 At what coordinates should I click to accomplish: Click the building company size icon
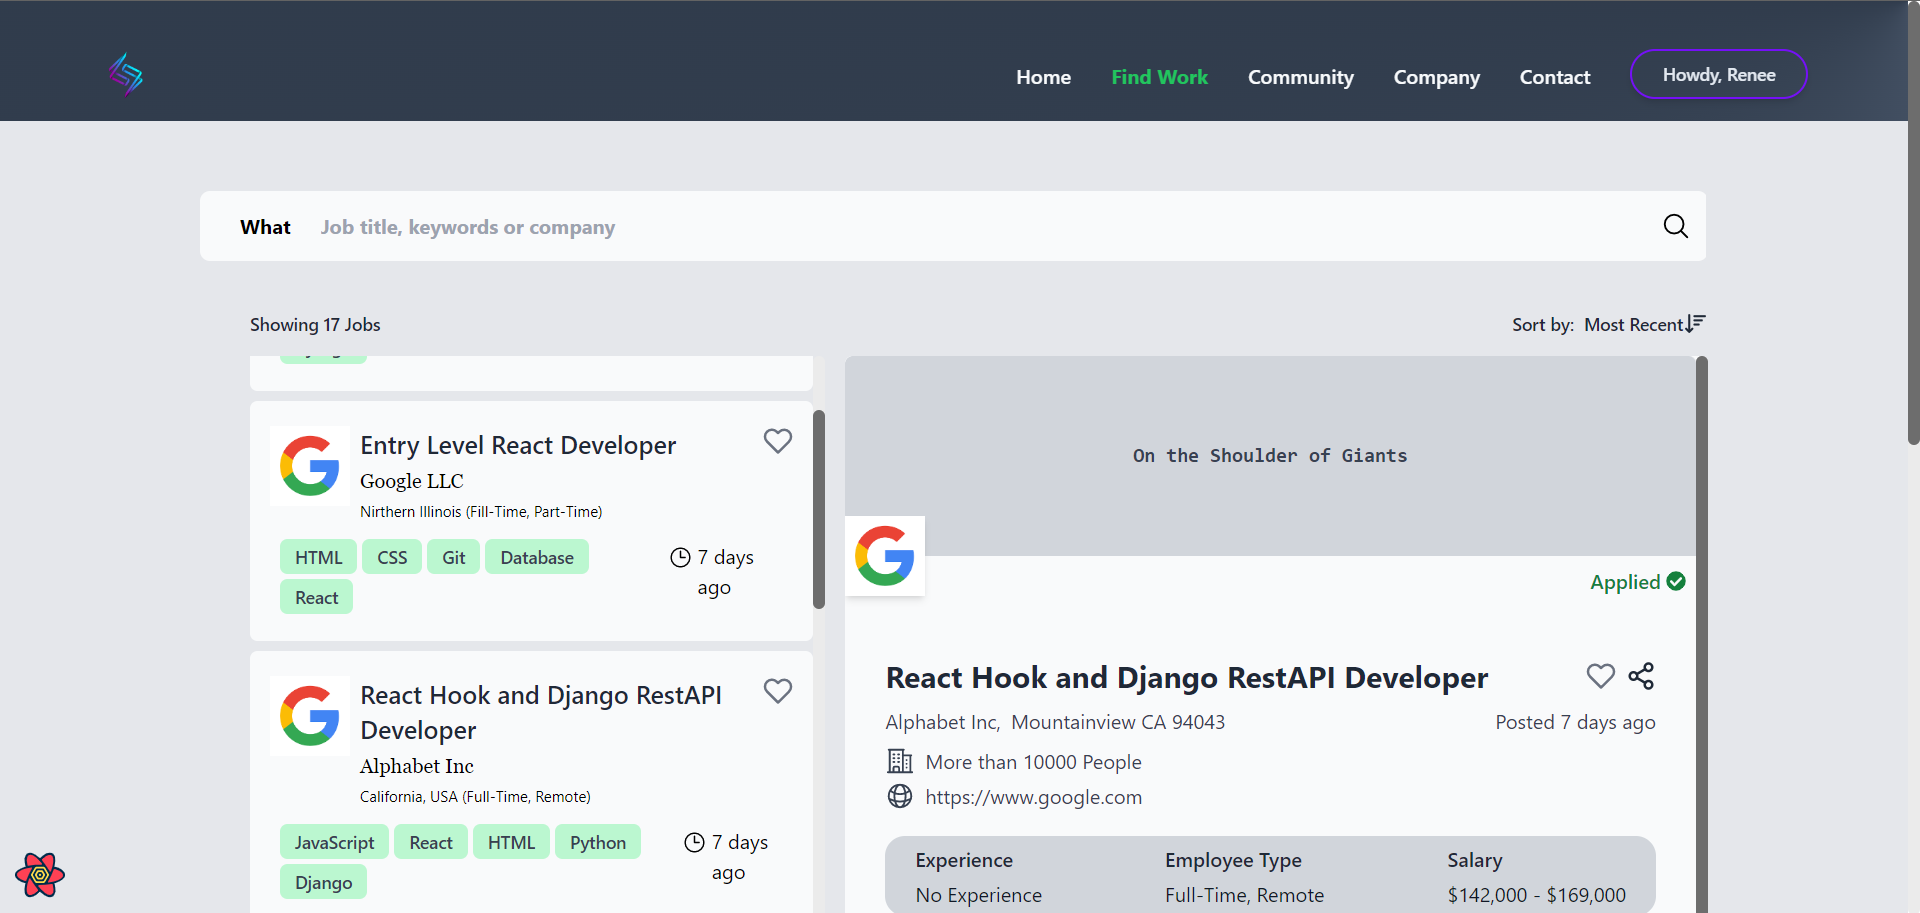900,761
